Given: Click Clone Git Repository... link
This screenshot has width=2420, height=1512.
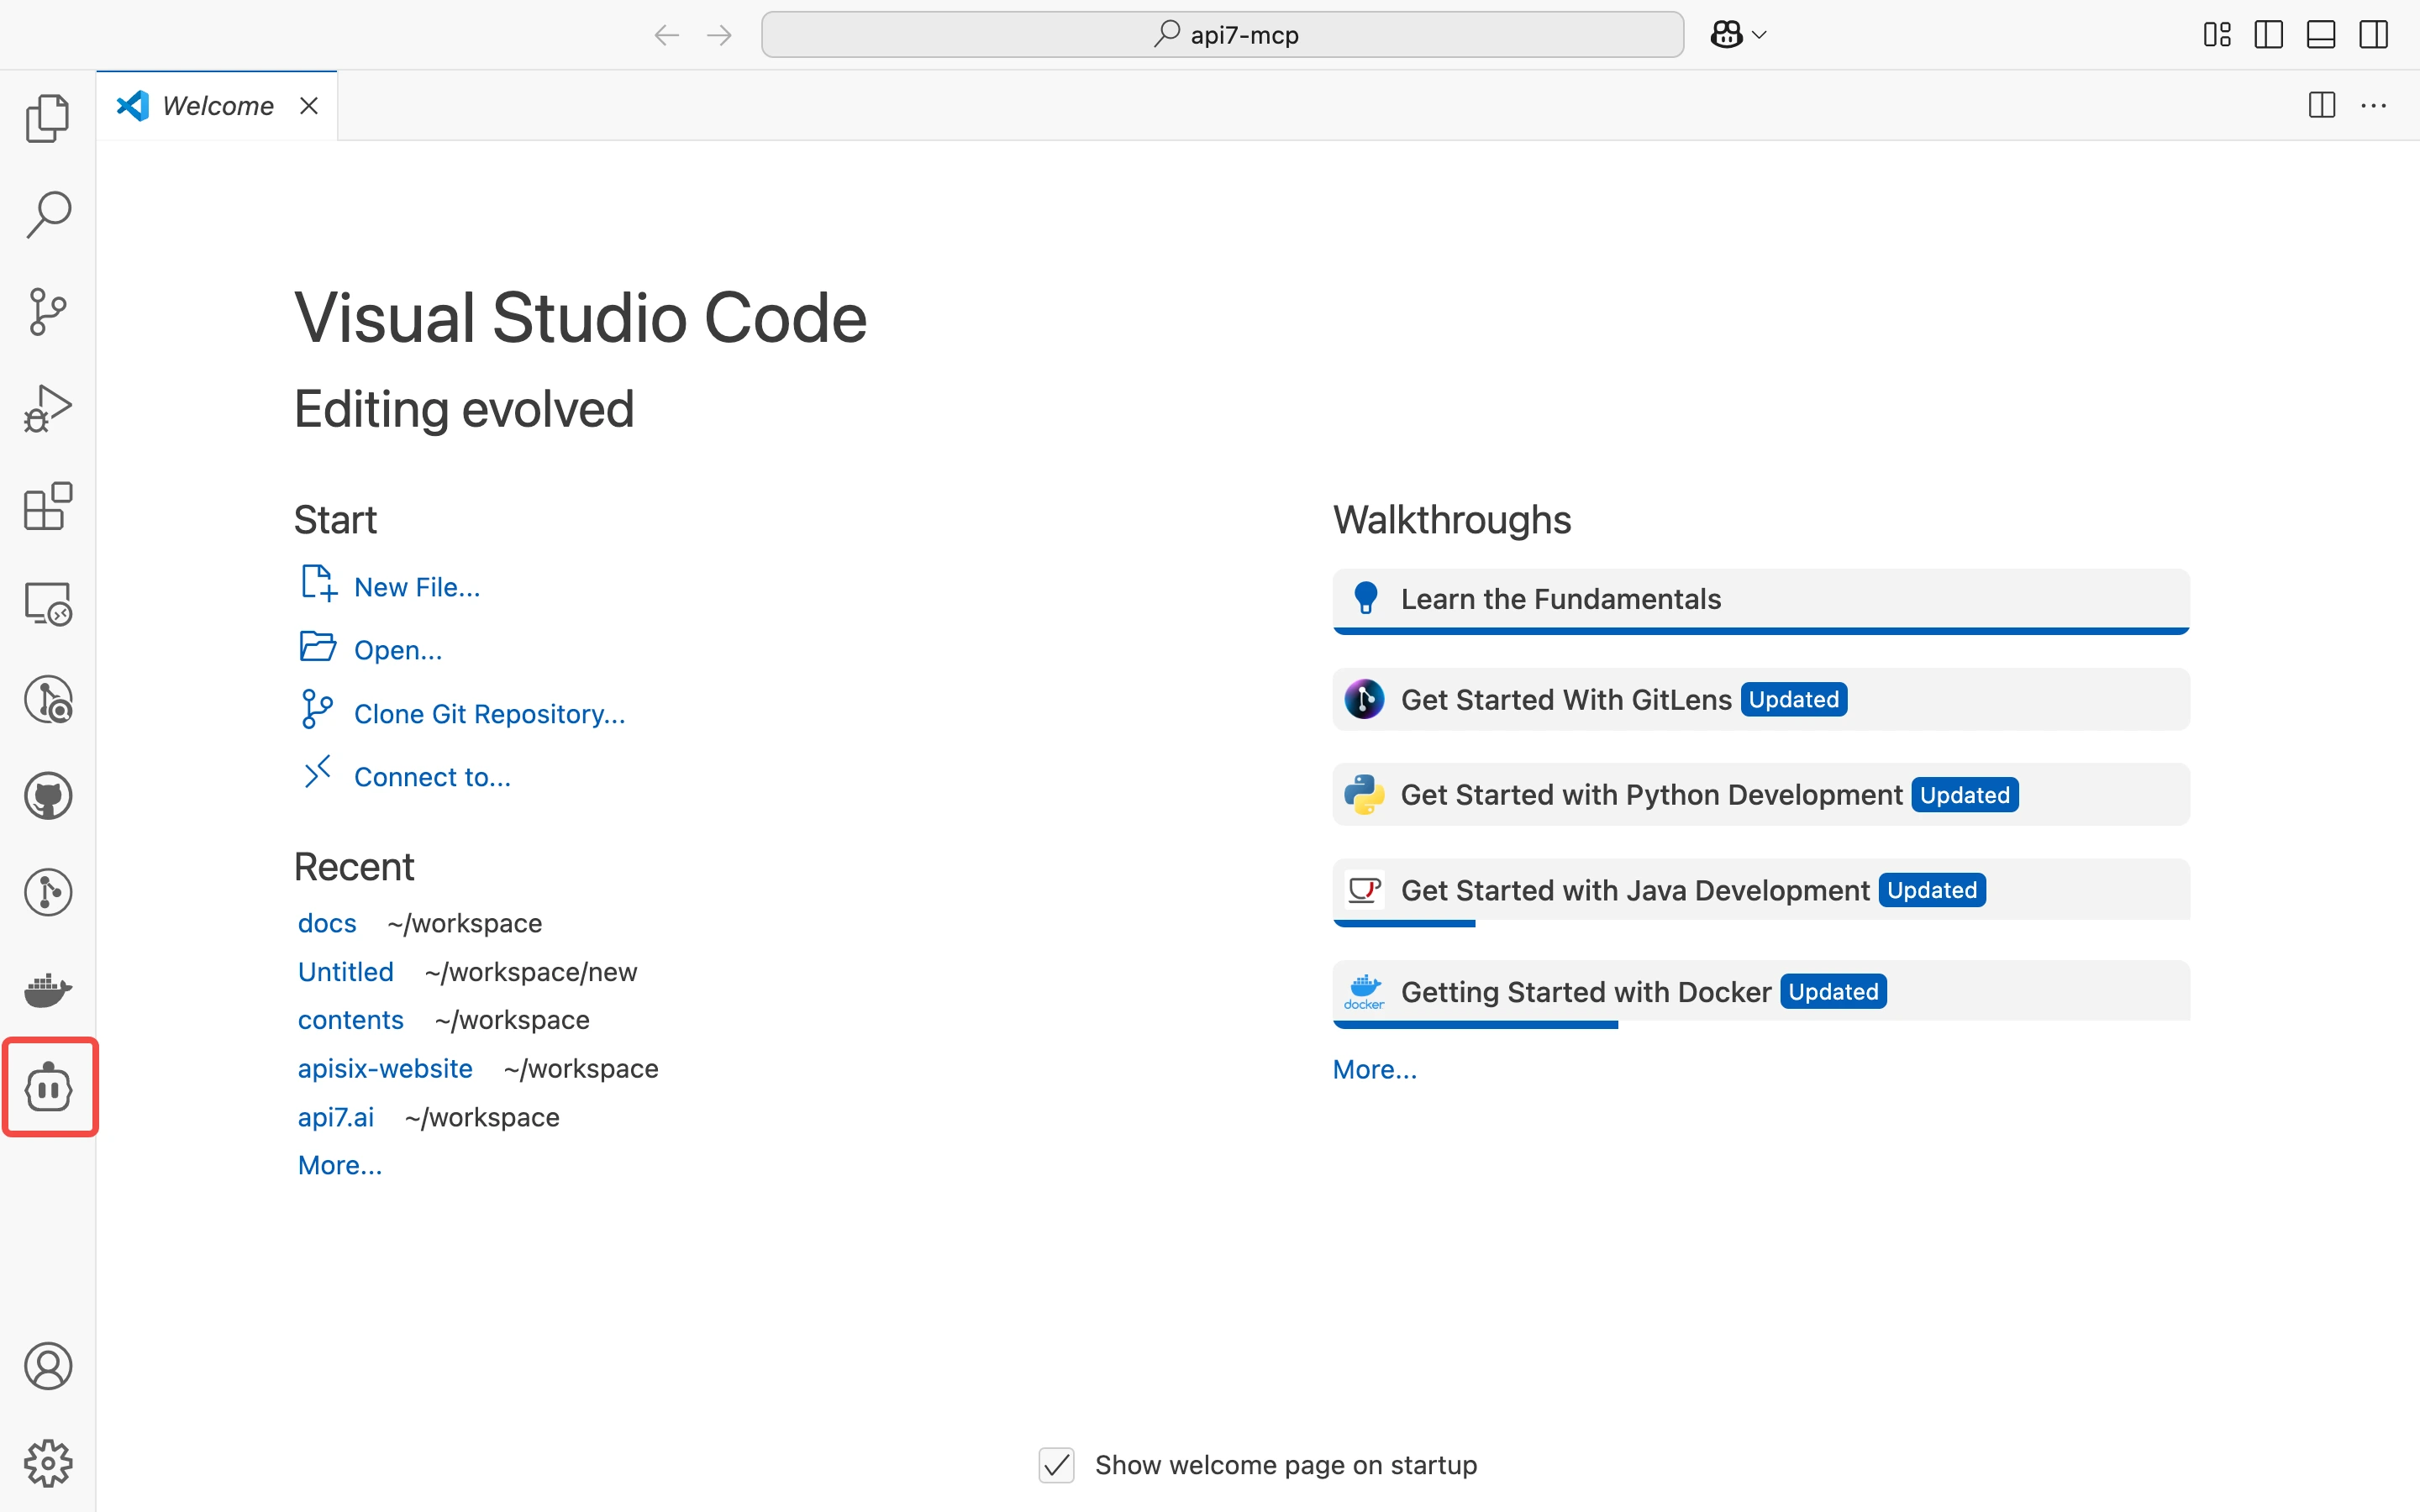Looking at the screenshot, I should [489, 714].
